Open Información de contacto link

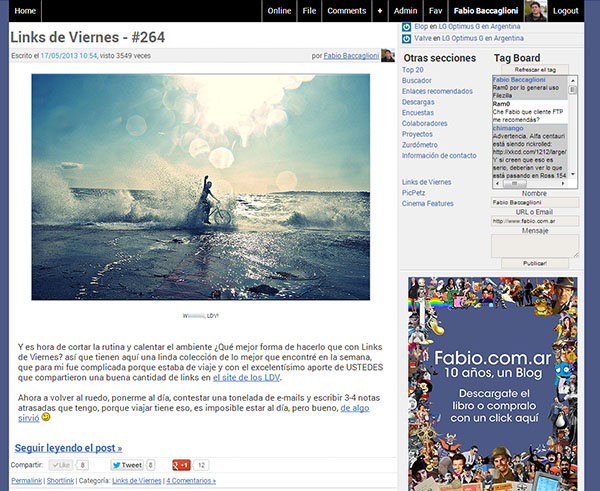point(439,155)
